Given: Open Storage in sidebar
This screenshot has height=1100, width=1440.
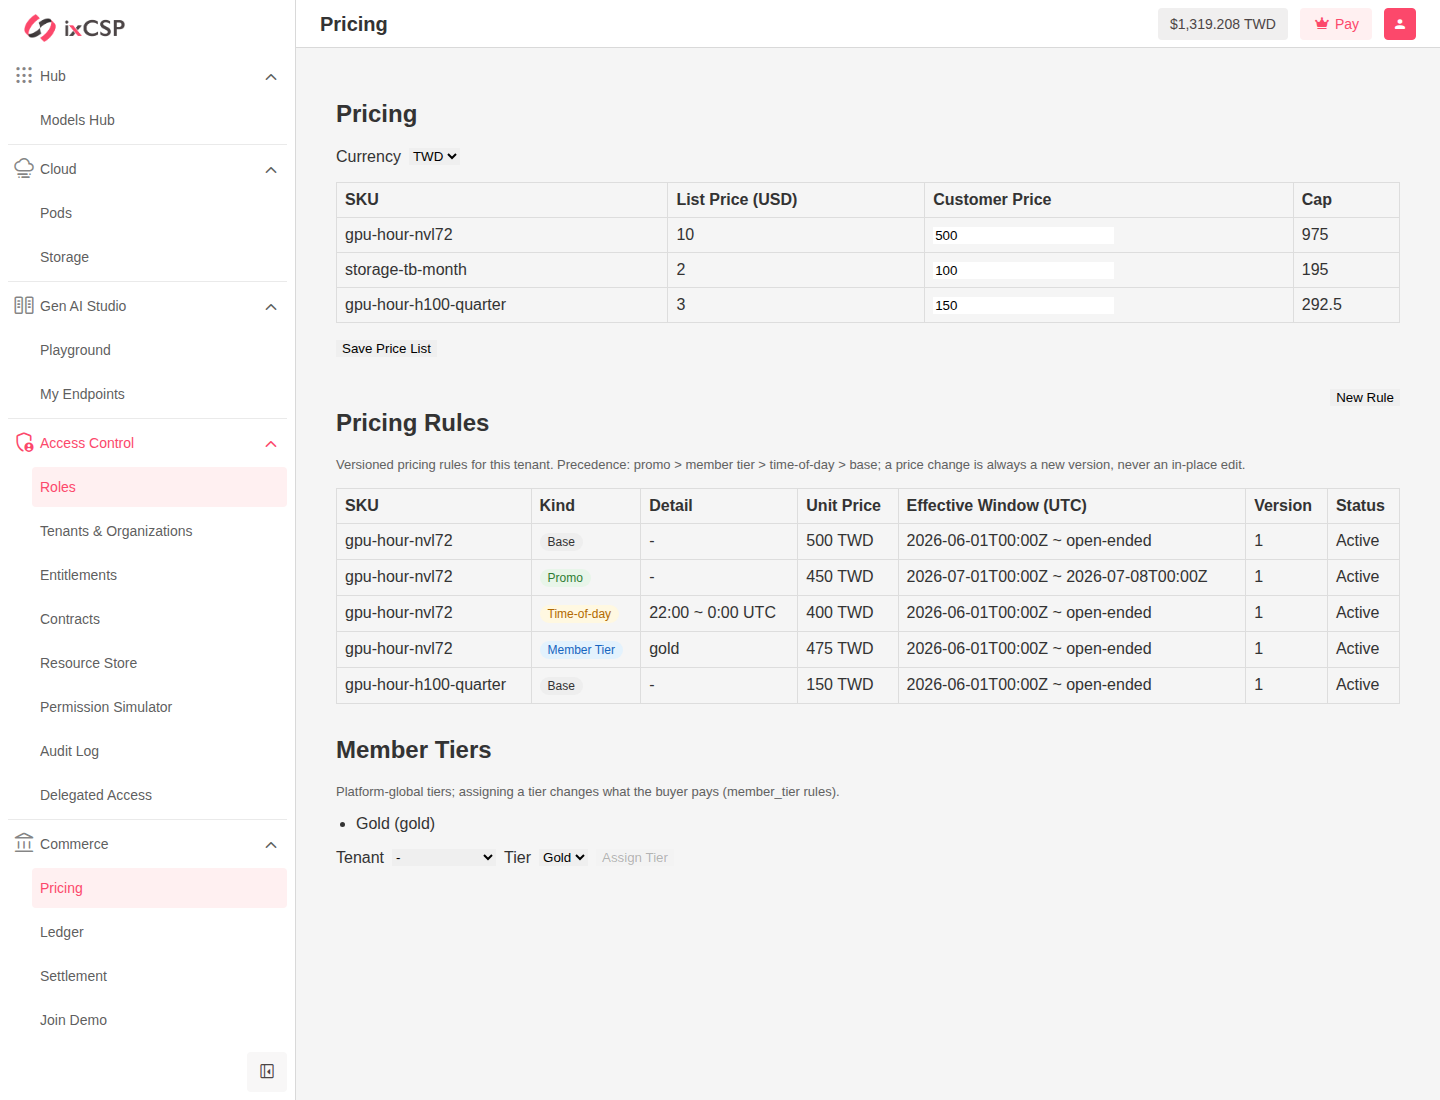Looking at the screenshot, I should (159, 257).
